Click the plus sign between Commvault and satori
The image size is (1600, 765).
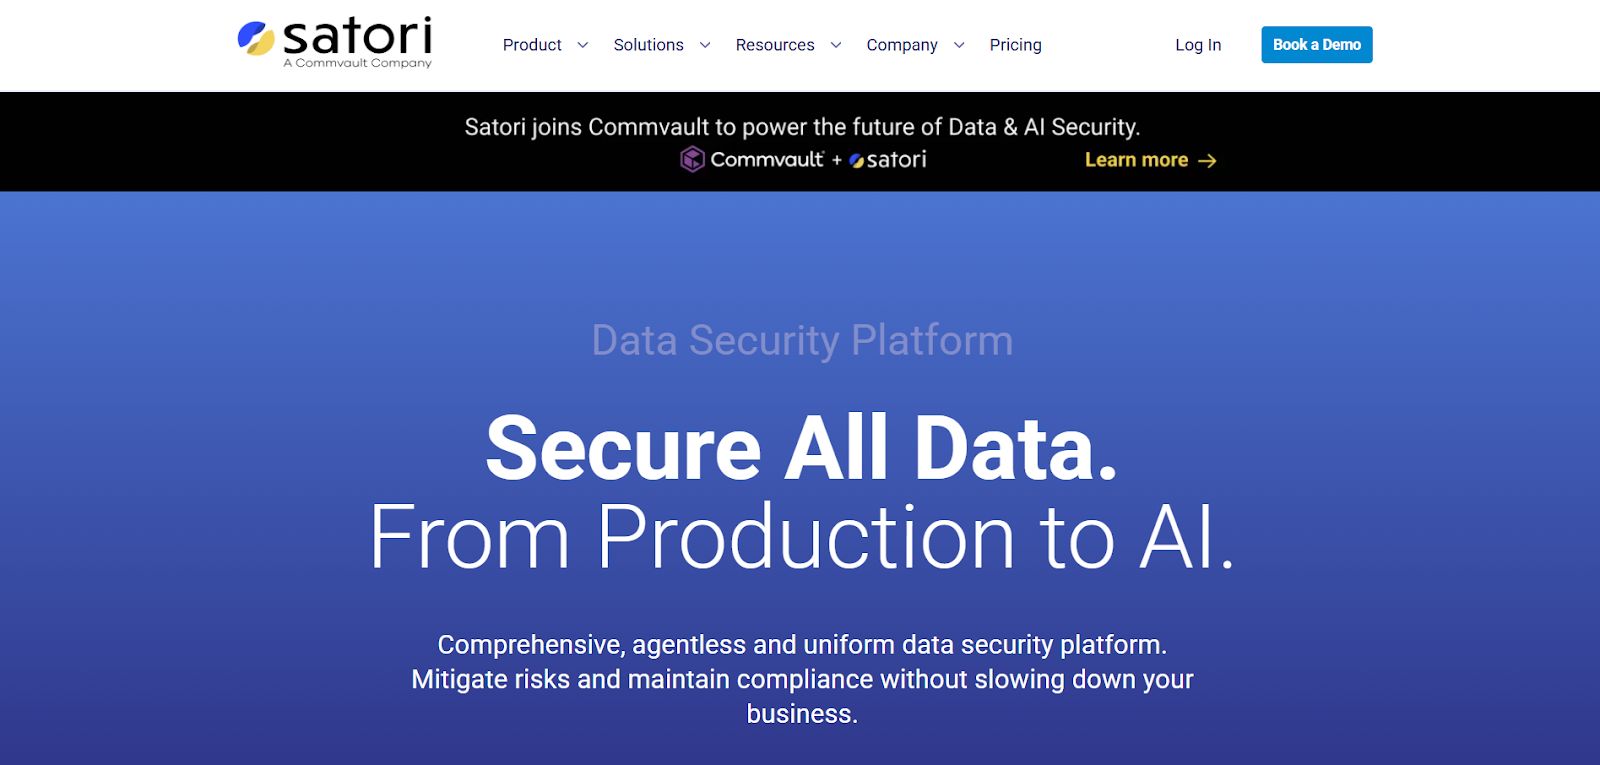point(835,159)
